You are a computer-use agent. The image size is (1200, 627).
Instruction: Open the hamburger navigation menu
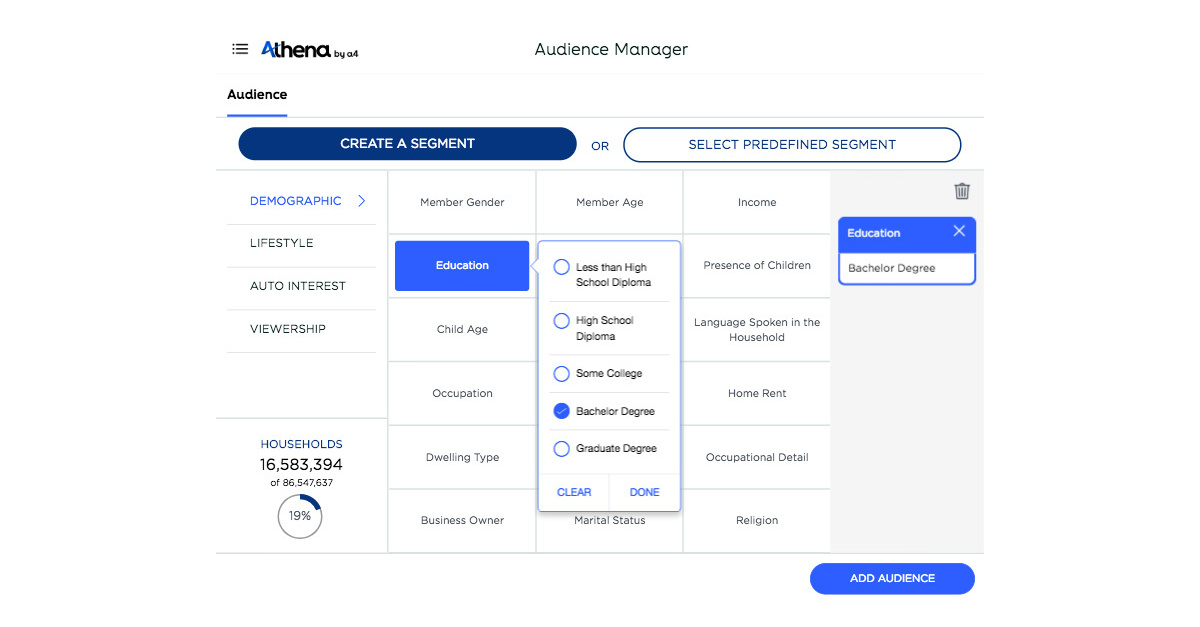(x=240, y=48)
